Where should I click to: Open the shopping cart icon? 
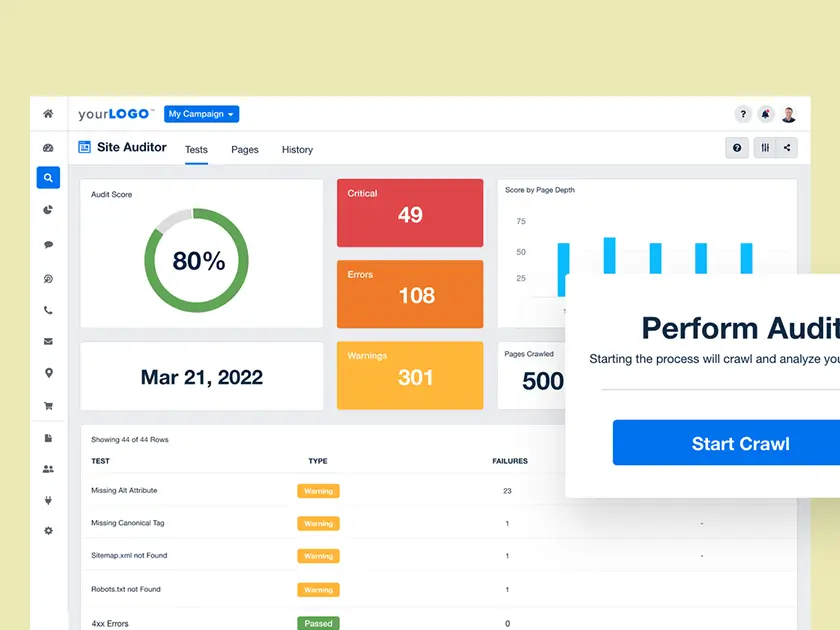tap(48, 405)
